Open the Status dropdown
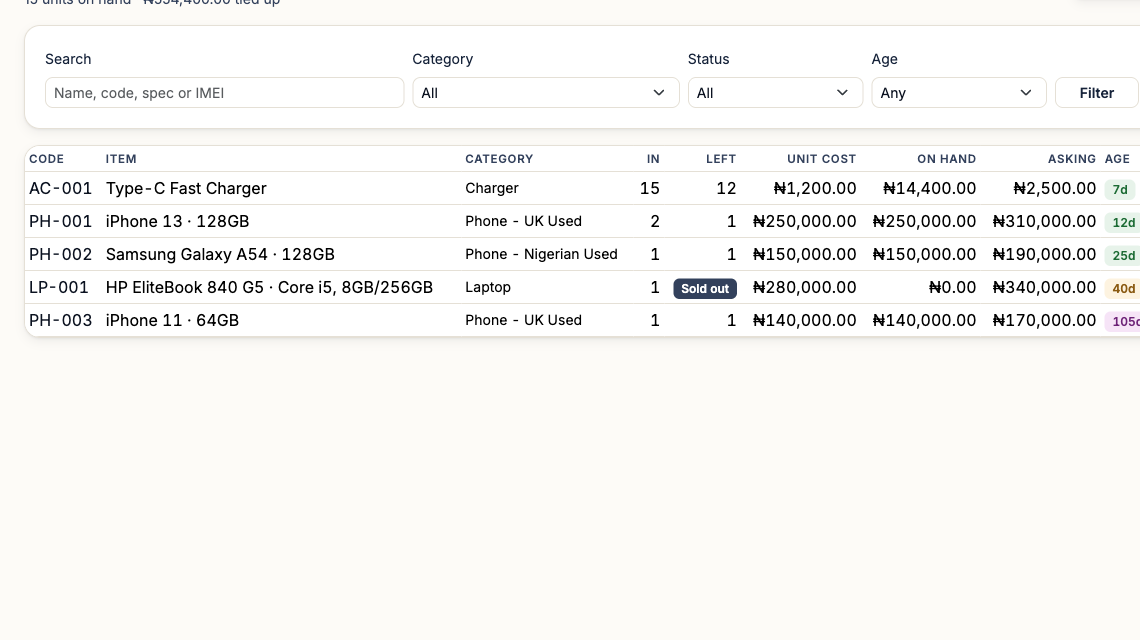1140x640 pixels. [x=775, y=93]
